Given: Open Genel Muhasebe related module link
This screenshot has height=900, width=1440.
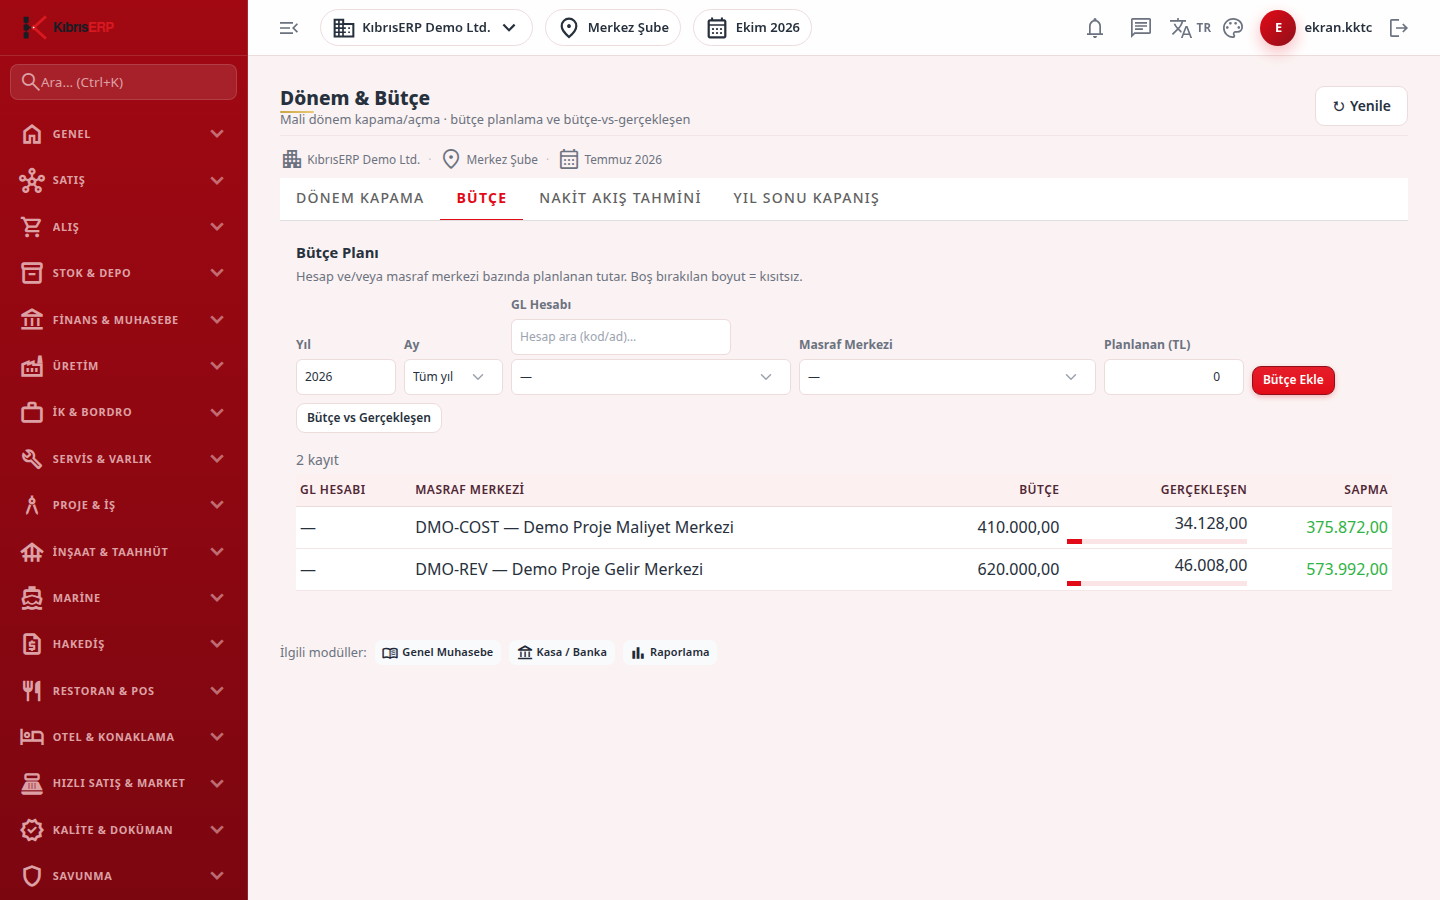Looking at the screenshot, I should tap(438, 653).
